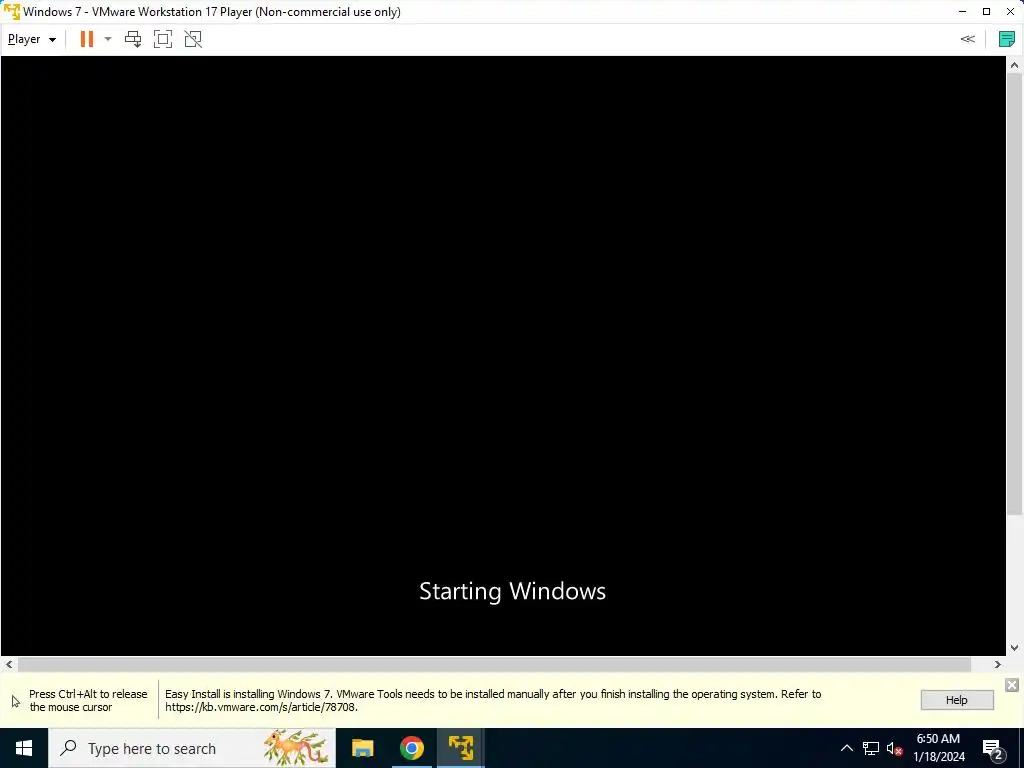
Task: Click the 'Type here to search' box
Action: [191, 748]
